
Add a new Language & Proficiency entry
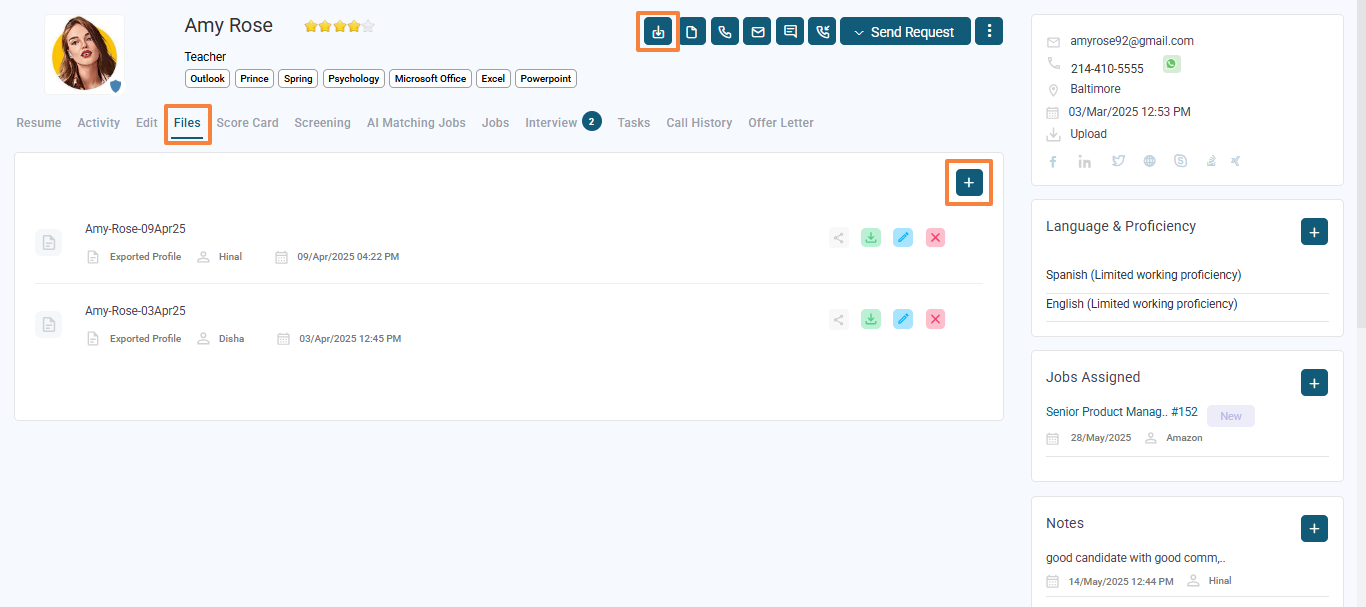point(1314,232)
